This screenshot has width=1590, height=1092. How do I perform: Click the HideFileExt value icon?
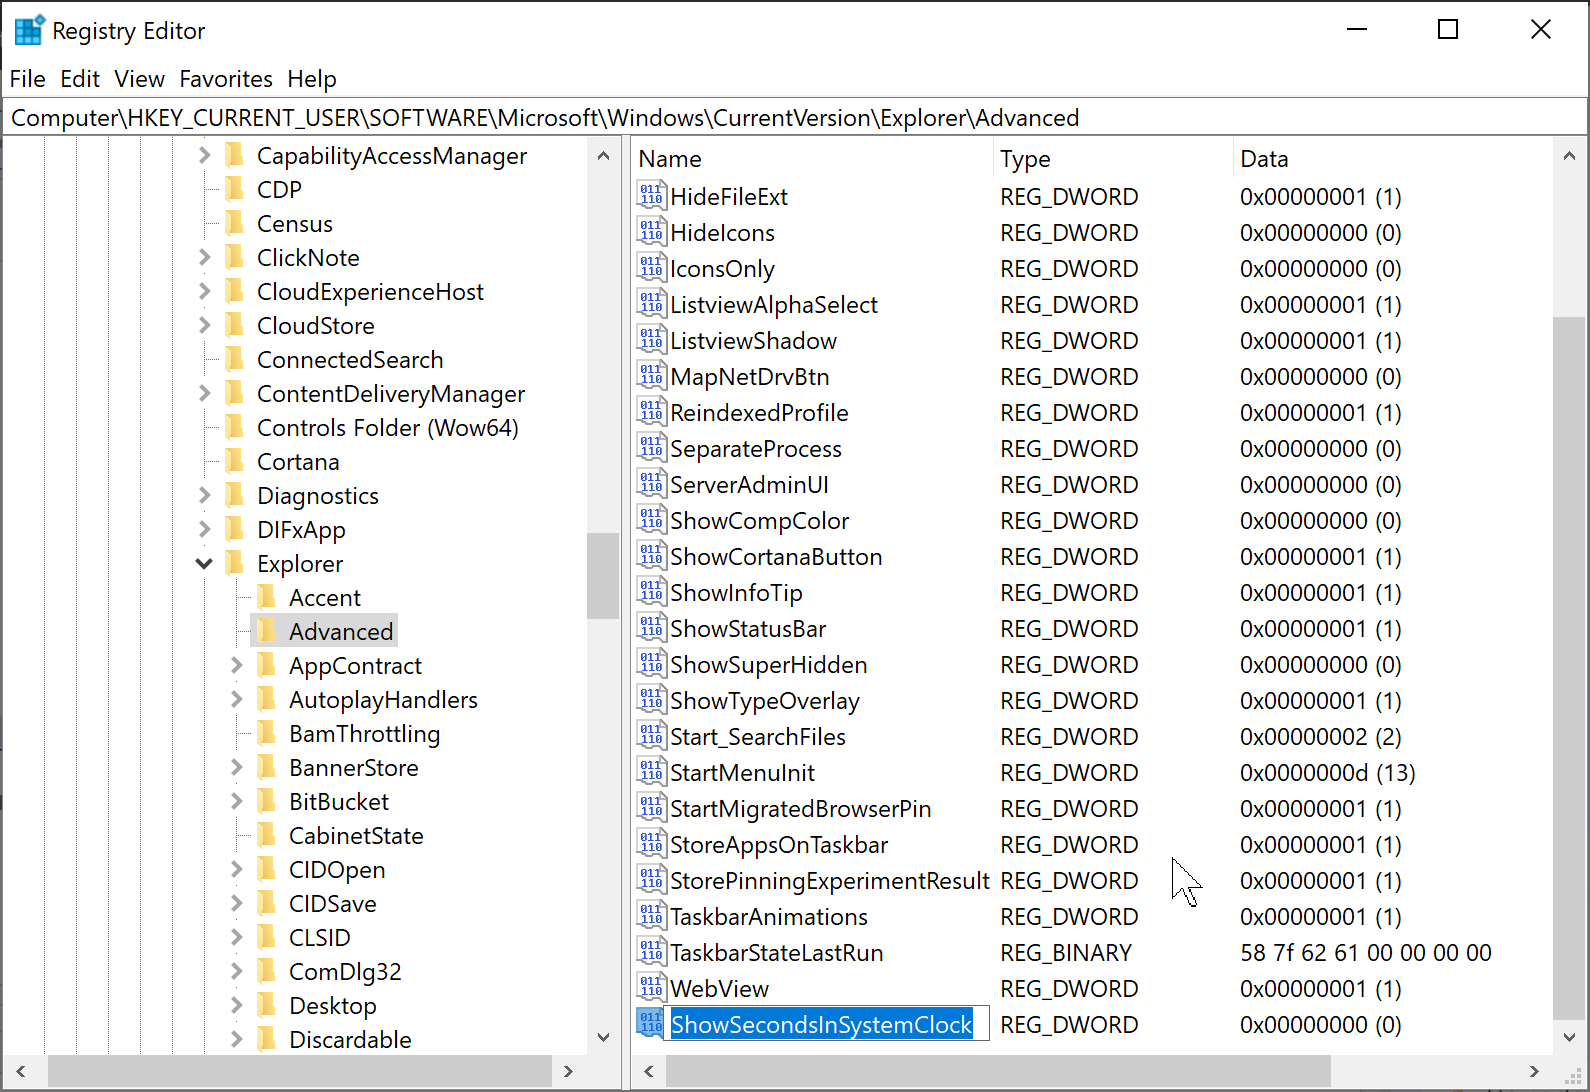tap(651, 196)
